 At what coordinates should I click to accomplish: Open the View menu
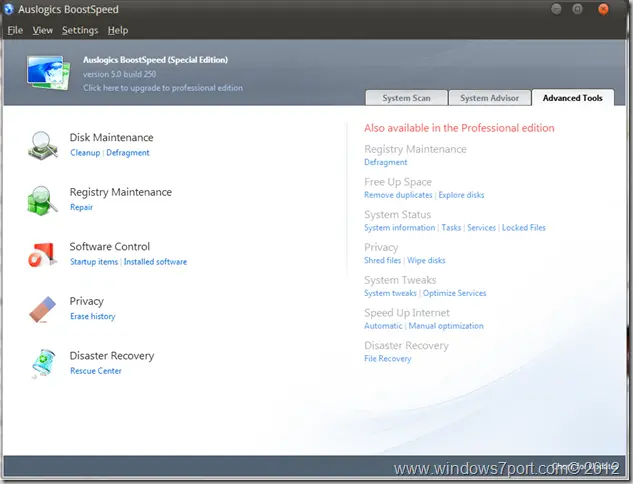[42, 30]
